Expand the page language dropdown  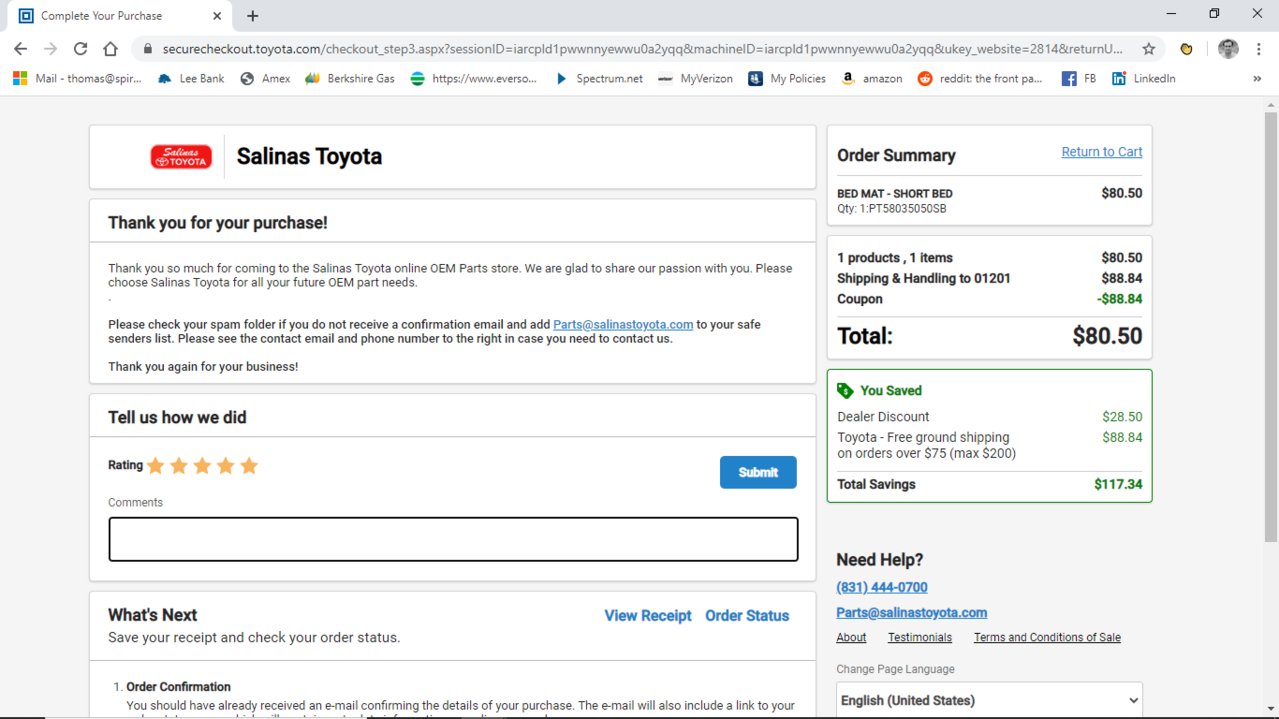click(x=989, y=700)
